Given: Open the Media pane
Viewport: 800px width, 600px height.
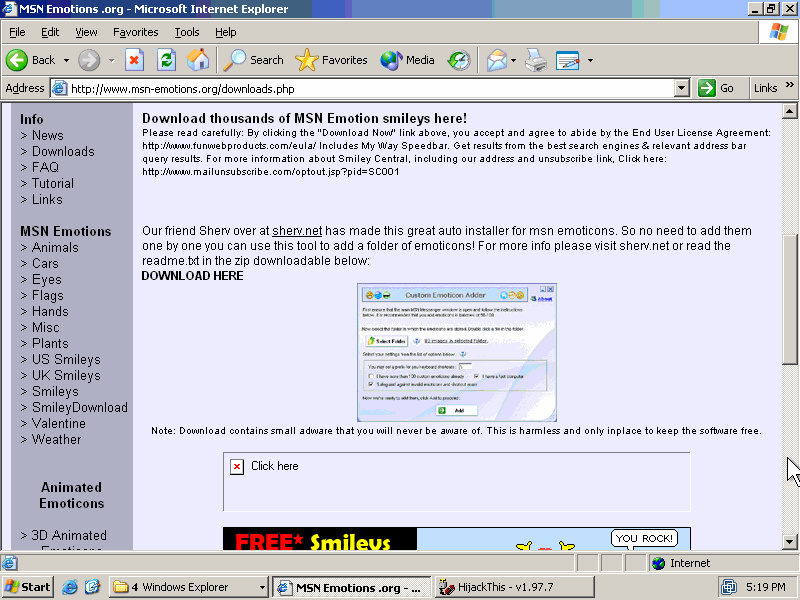Looking at the screenshot, I should 407,60.
